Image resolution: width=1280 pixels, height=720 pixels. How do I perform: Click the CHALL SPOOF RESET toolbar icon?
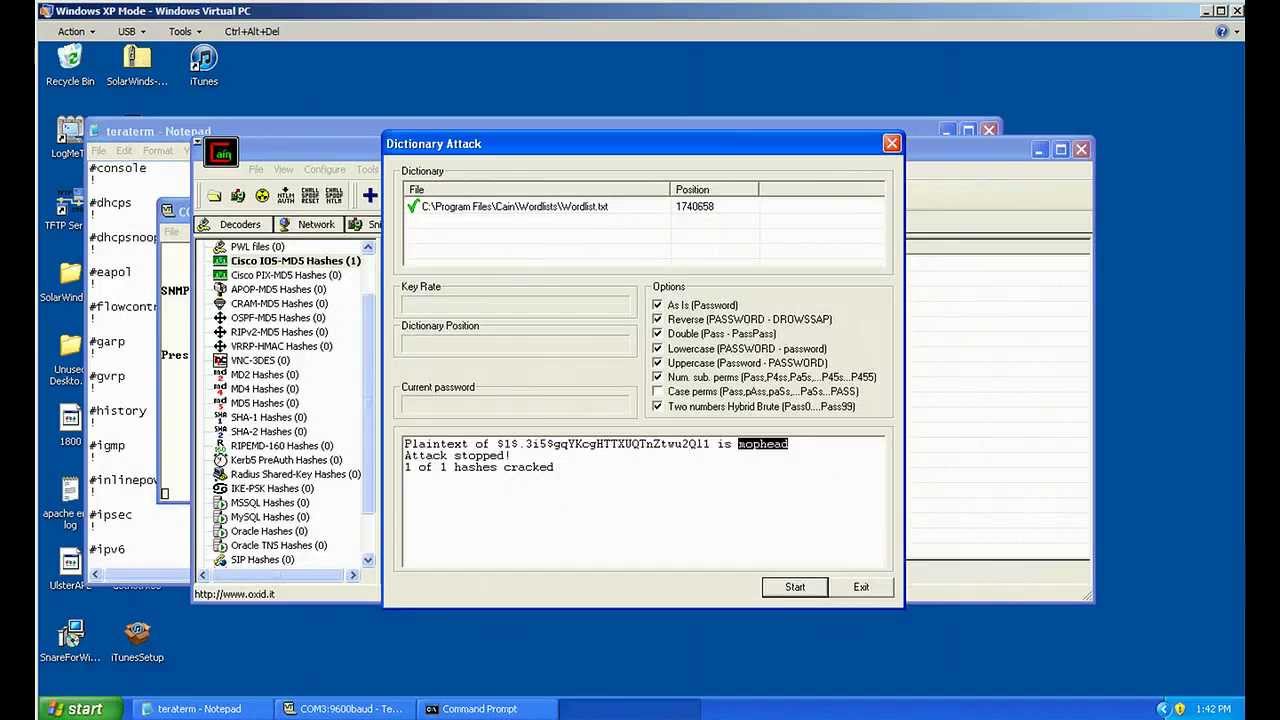point(310,196)
